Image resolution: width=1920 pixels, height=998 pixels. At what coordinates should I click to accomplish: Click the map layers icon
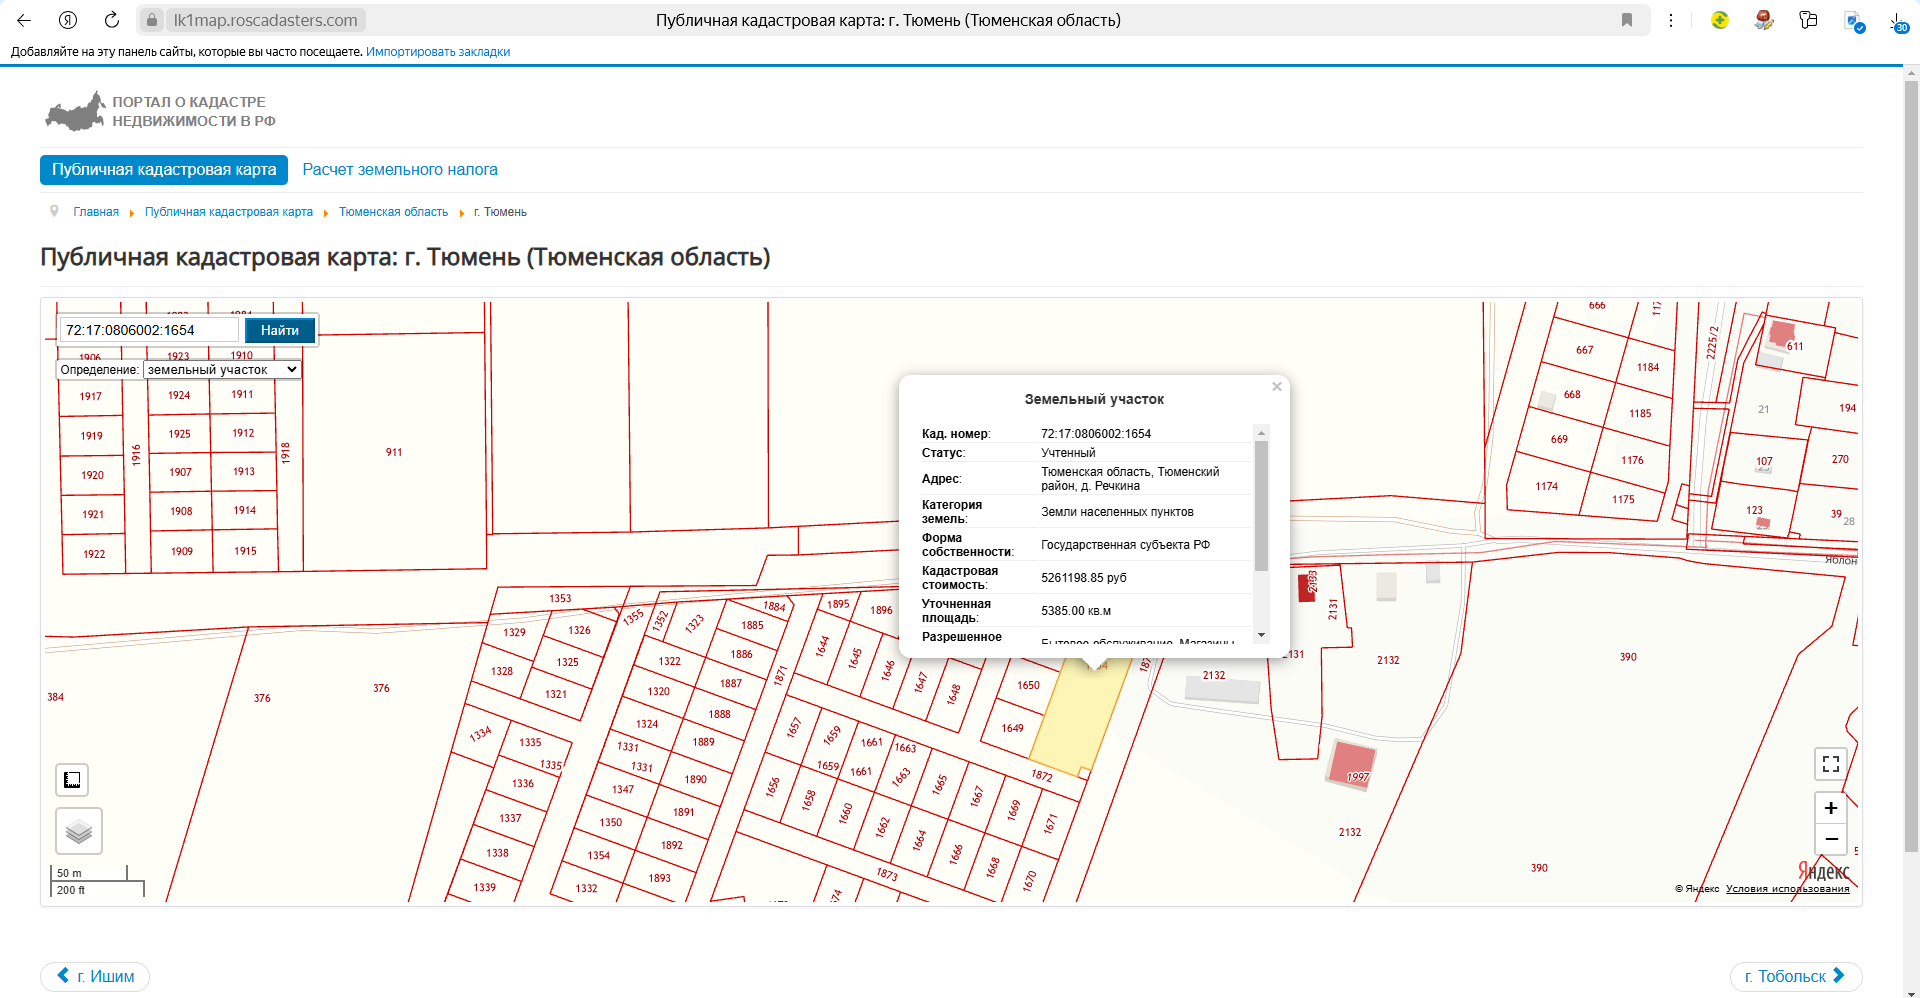79,831
